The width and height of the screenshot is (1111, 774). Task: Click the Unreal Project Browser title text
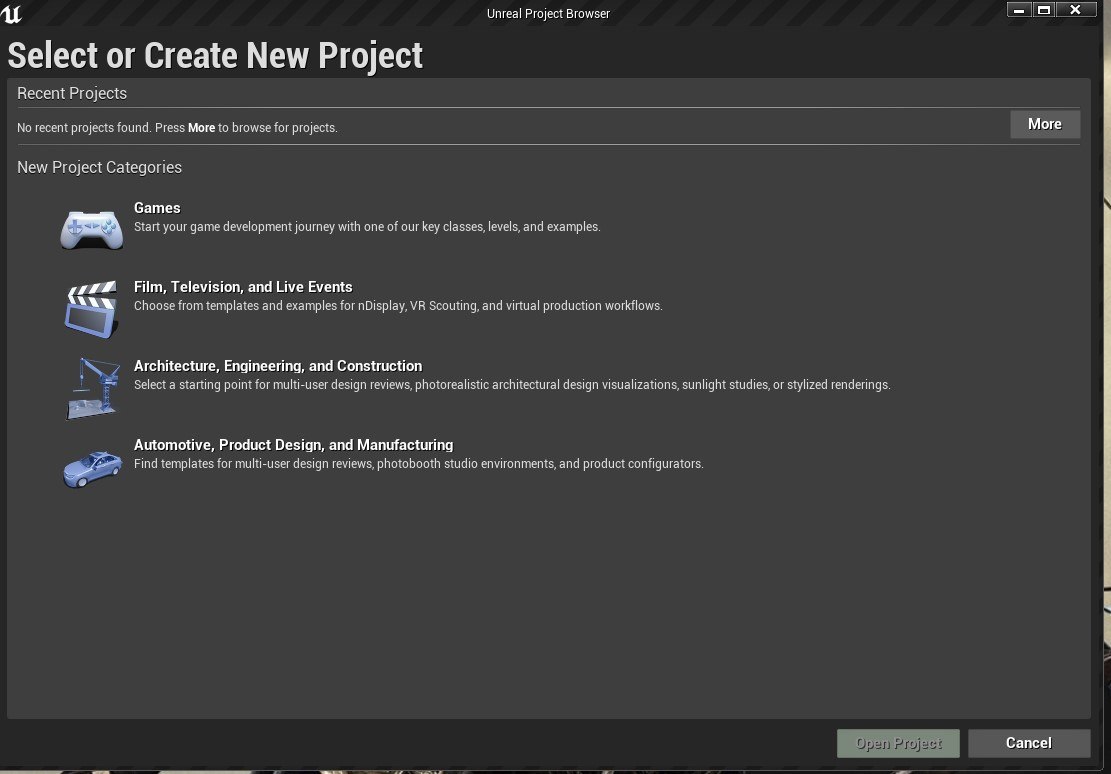pyautogui.click(x=548, y=13)
